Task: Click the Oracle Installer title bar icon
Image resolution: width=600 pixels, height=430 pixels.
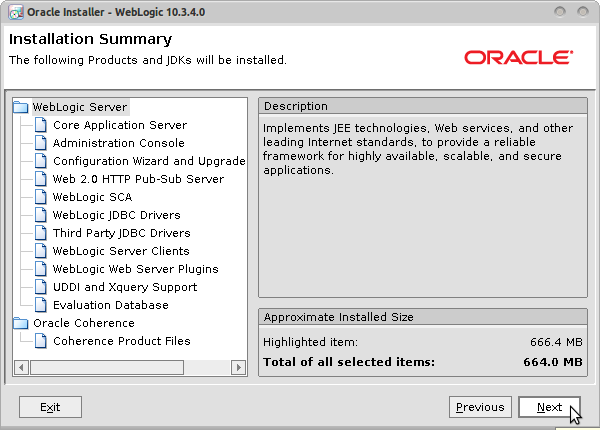Action: click(x=16, y=12)
